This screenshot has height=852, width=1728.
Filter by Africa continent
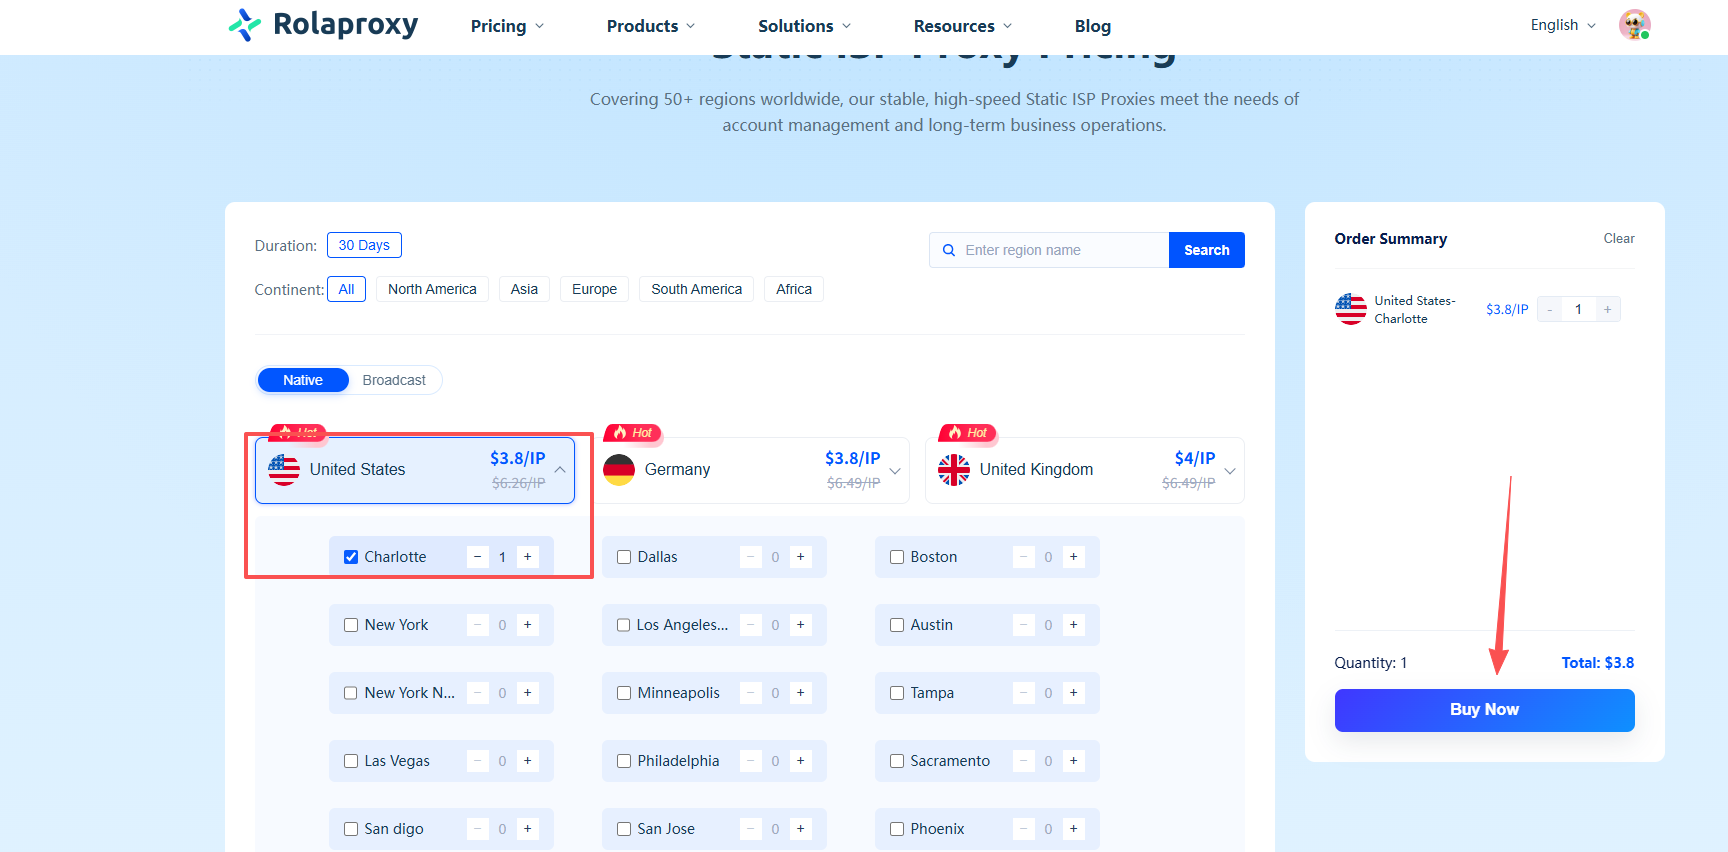794,289
